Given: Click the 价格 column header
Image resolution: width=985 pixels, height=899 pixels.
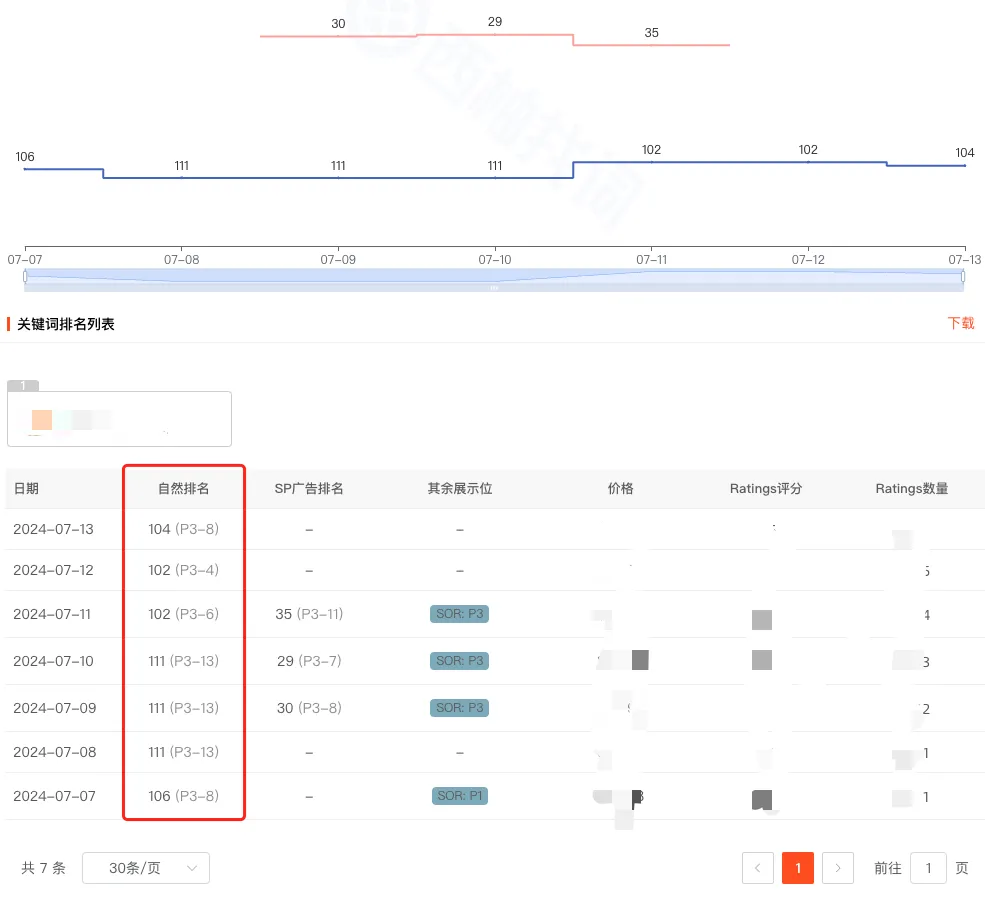Looking at the screenshot, I should pos(621,489).
